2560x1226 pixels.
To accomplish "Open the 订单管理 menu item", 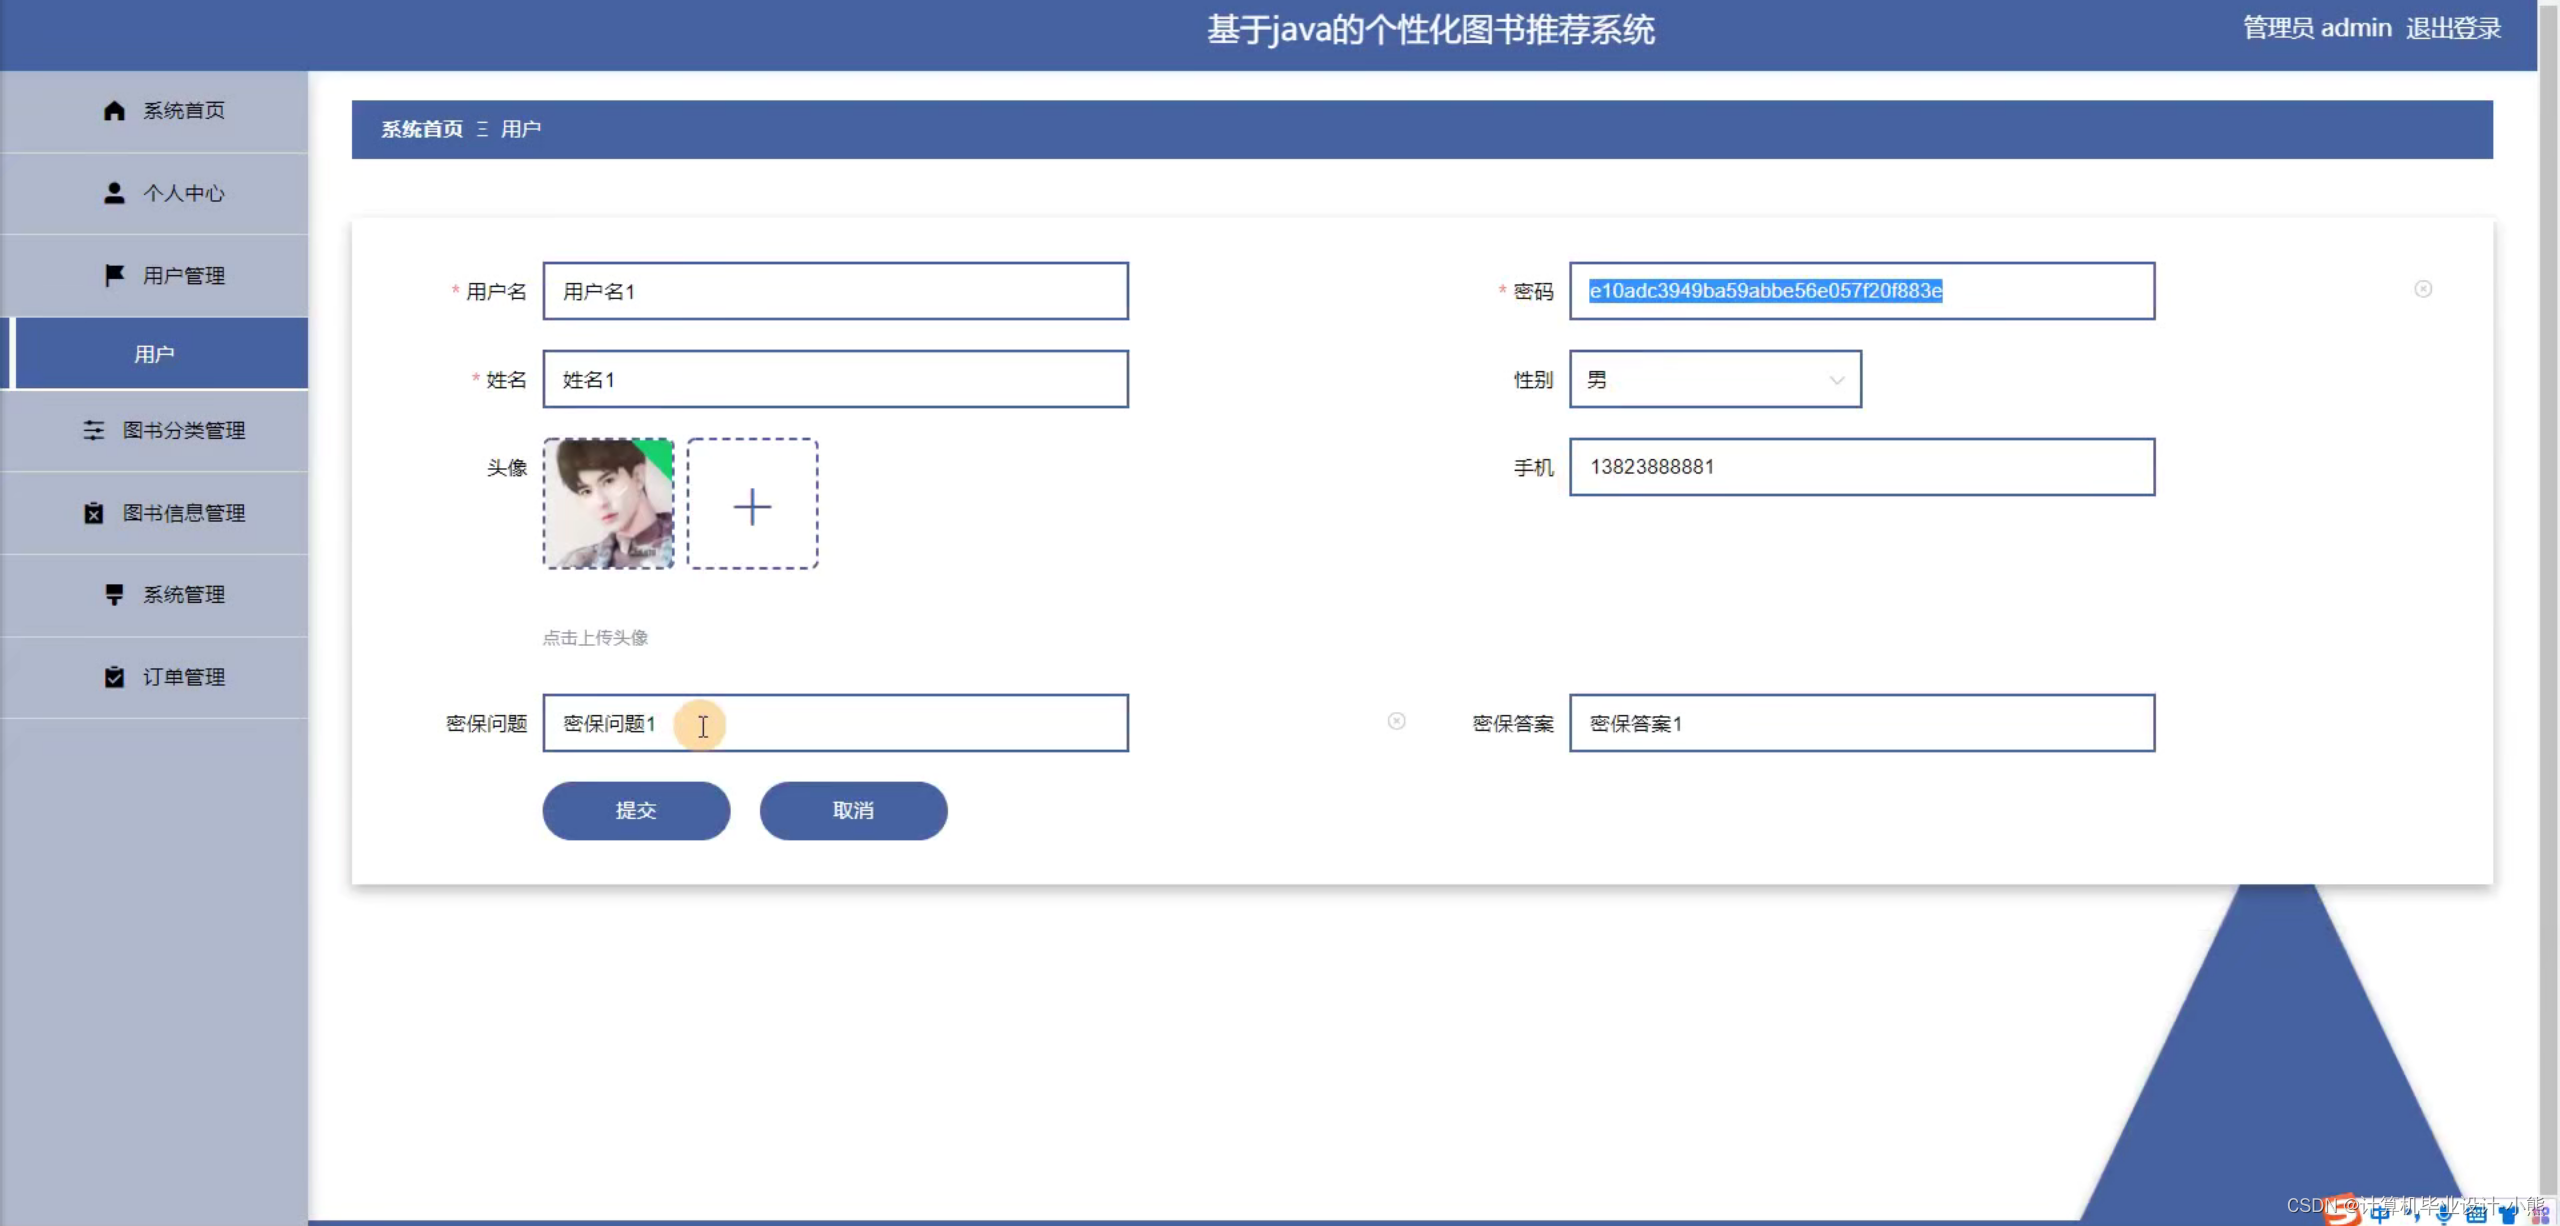I will [x=183, y=677].
